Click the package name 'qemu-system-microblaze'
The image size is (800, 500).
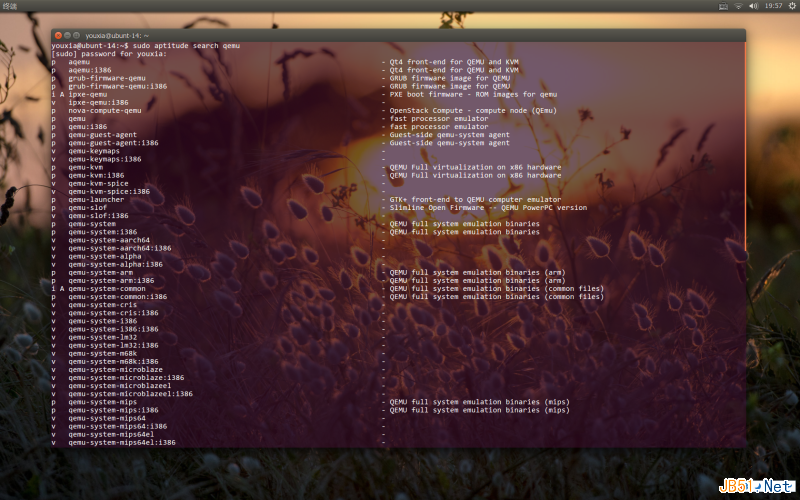click(x=116, y=370)
